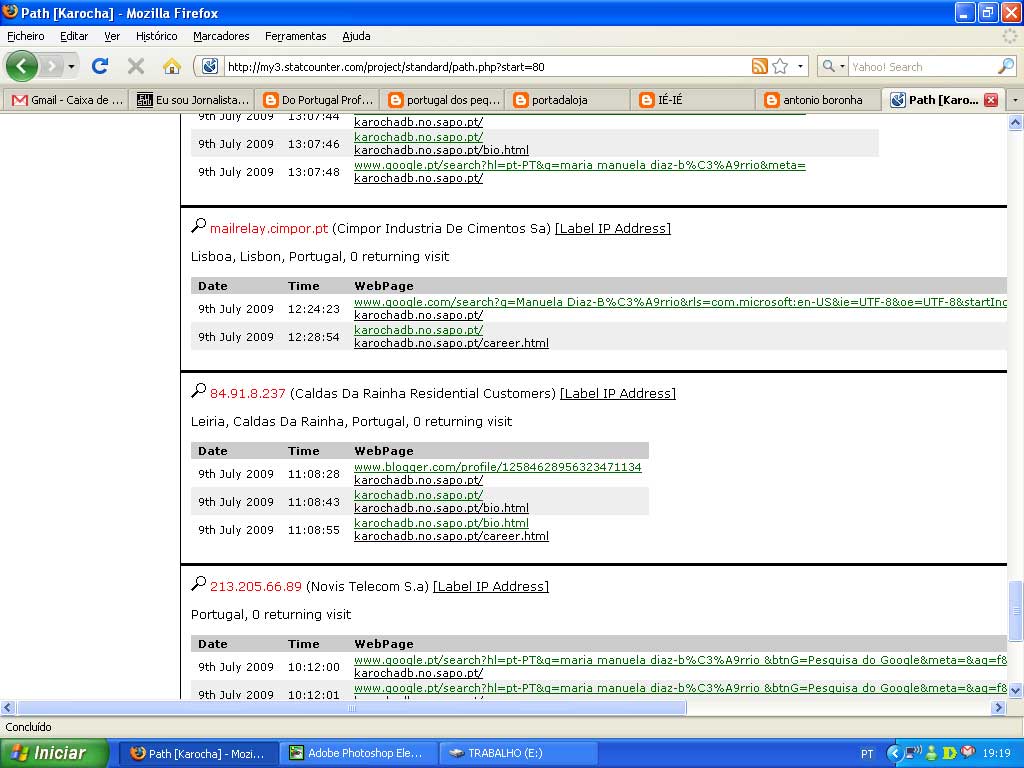Select Path [Karocha] - Mozi... taskbar button
Image resolution: width=1024 pixels, height=768 pixels.
[x=199, y=754]
